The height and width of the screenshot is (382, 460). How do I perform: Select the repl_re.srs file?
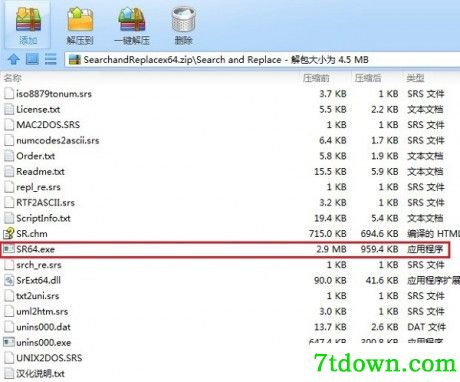coord(38,187)
